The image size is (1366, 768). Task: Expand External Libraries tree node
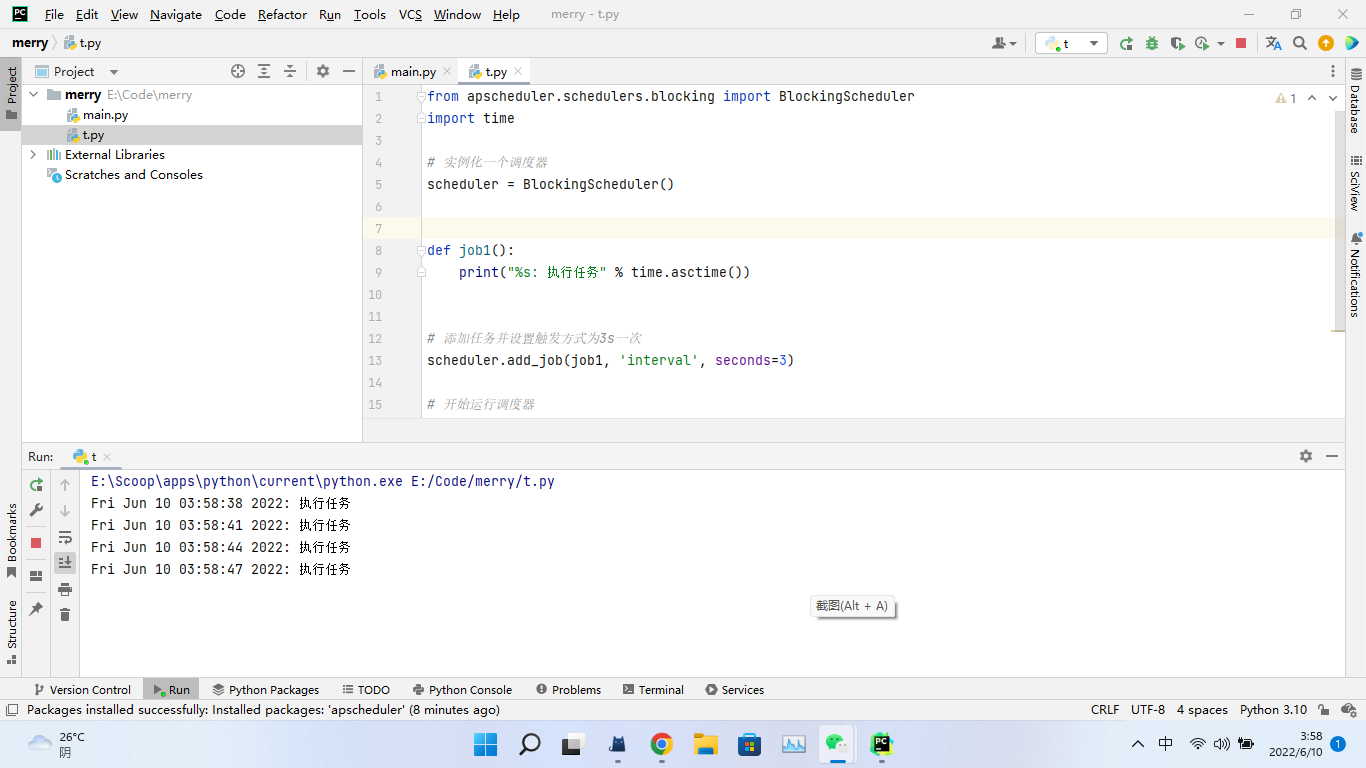click(33, 154)
